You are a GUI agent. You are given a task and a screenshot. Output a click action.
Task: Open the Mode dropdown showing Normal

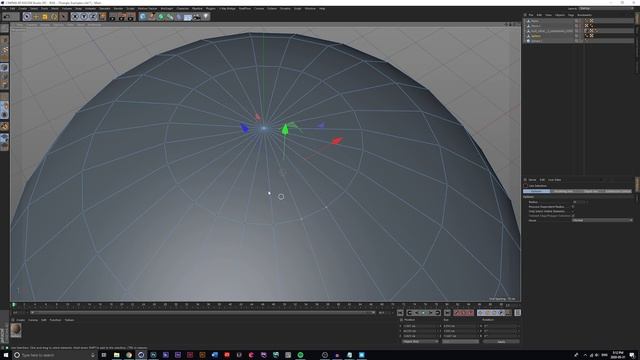(602, 220)
